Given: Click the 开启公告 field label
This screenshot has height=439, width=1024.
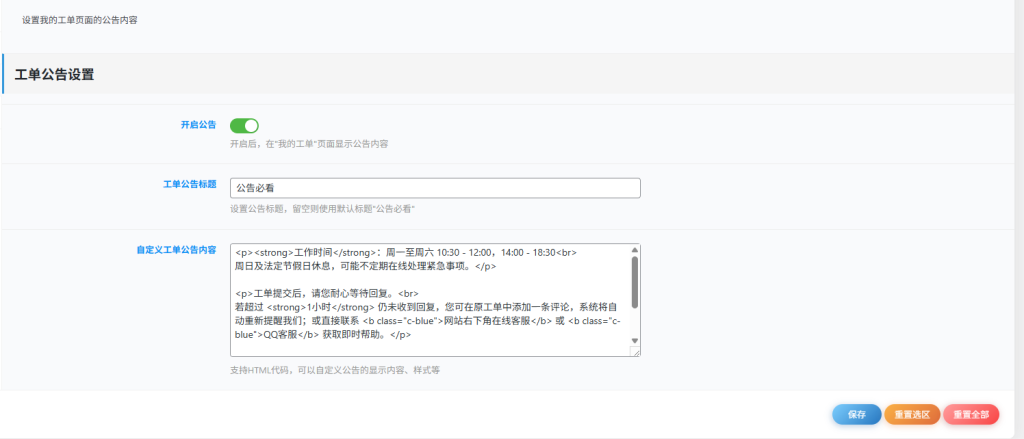Looking at the screenshot, I should 198,125.
